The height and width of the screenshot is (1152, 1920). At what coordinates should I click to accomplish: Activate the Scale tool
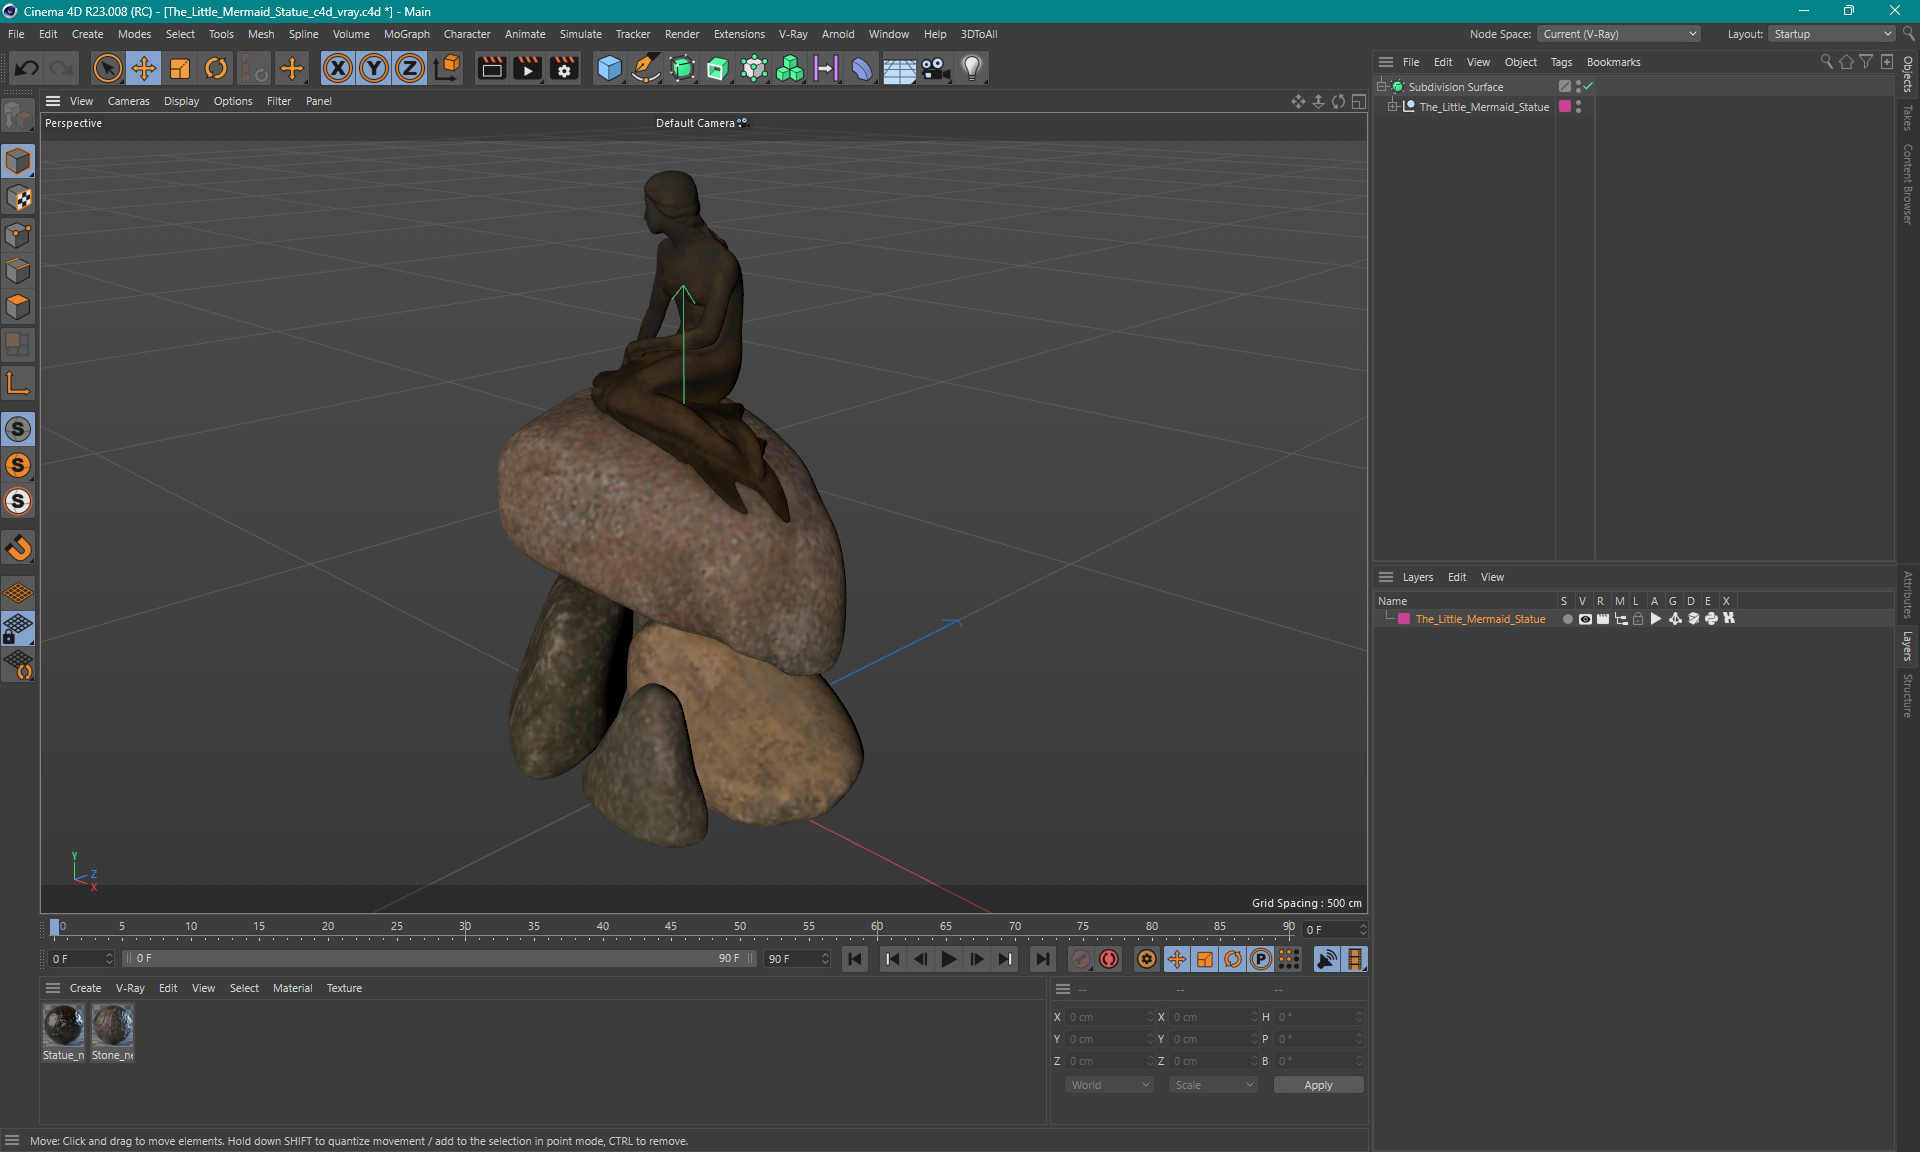click(x=180, y=68)
